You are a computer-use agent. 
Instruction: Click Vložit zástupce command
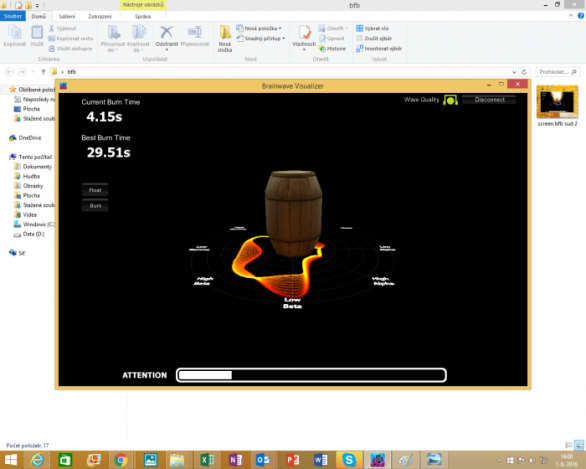70,48
